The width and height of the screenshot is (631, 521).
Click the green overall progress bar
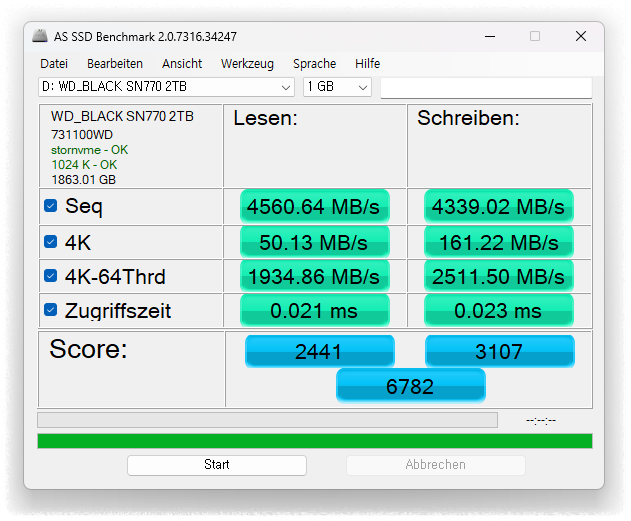(315, 441)
